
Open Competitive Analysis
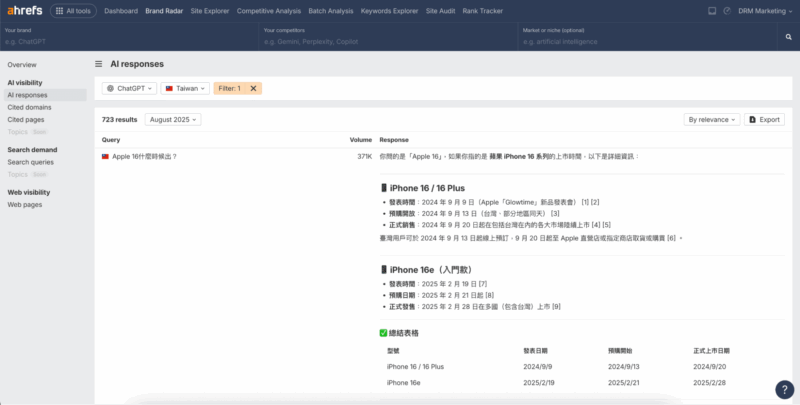268,11
